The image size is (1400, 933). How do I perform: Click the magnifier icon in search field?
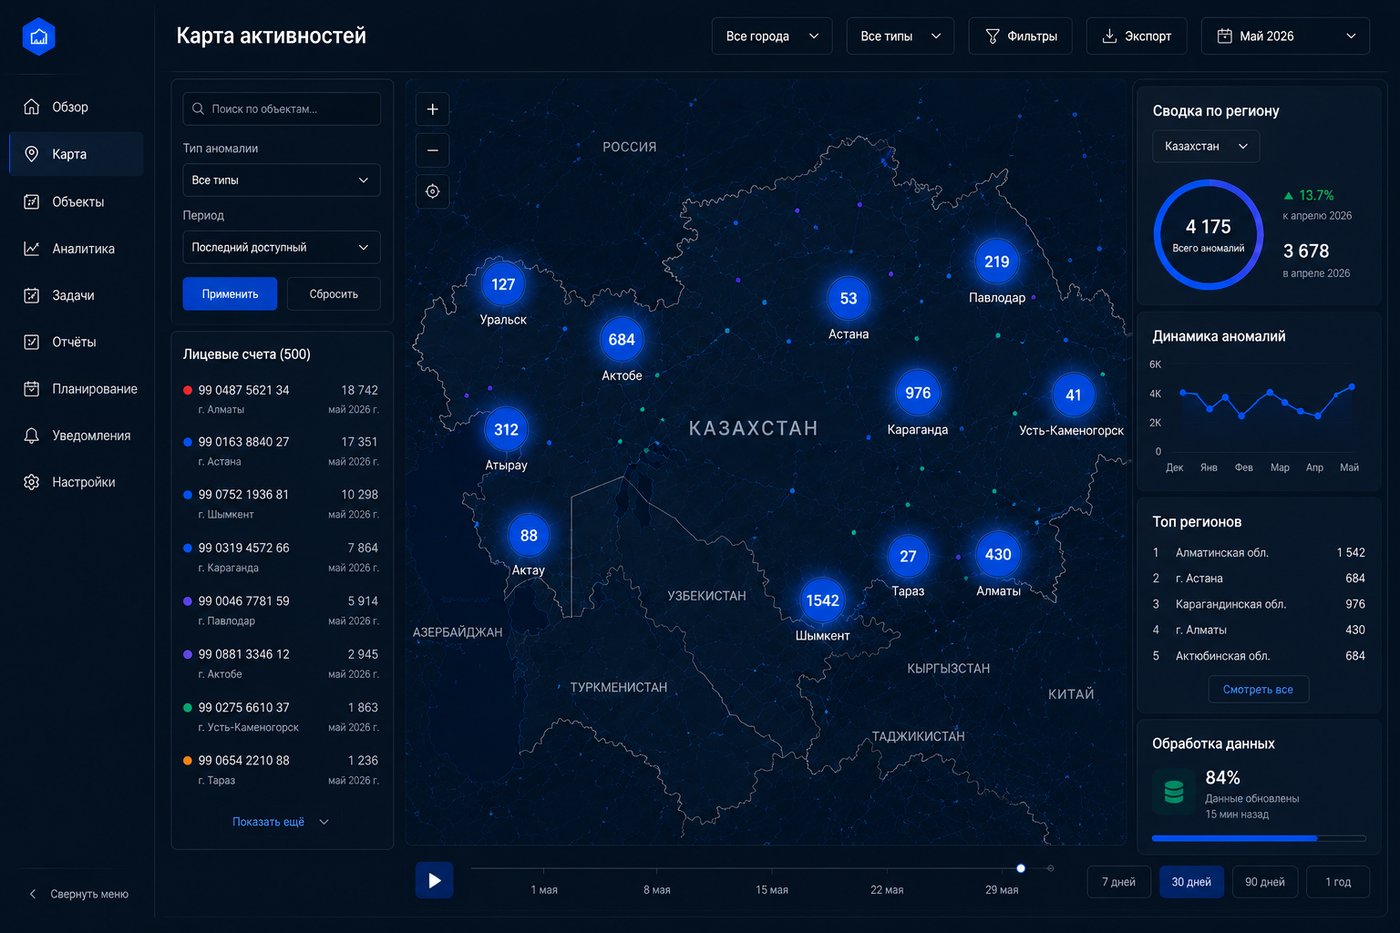click(x=198, y=109)
